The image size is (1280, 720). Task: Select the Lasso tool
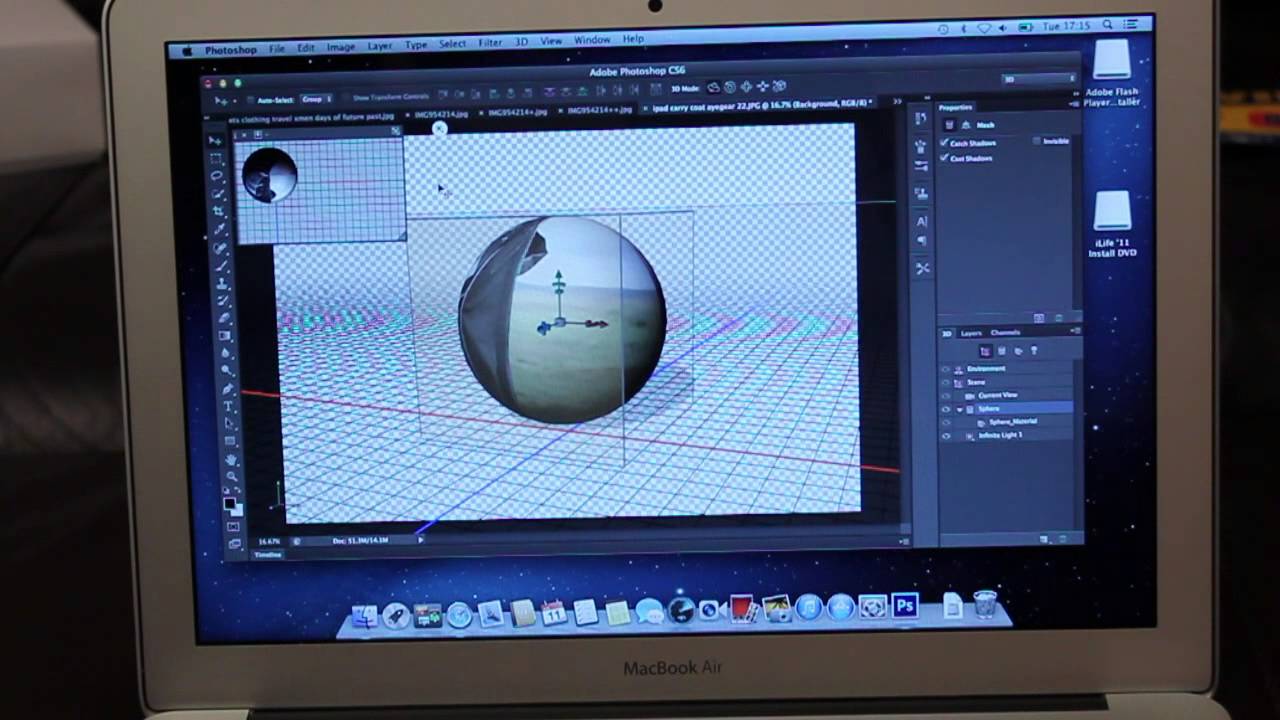click(x=217, y=176)
